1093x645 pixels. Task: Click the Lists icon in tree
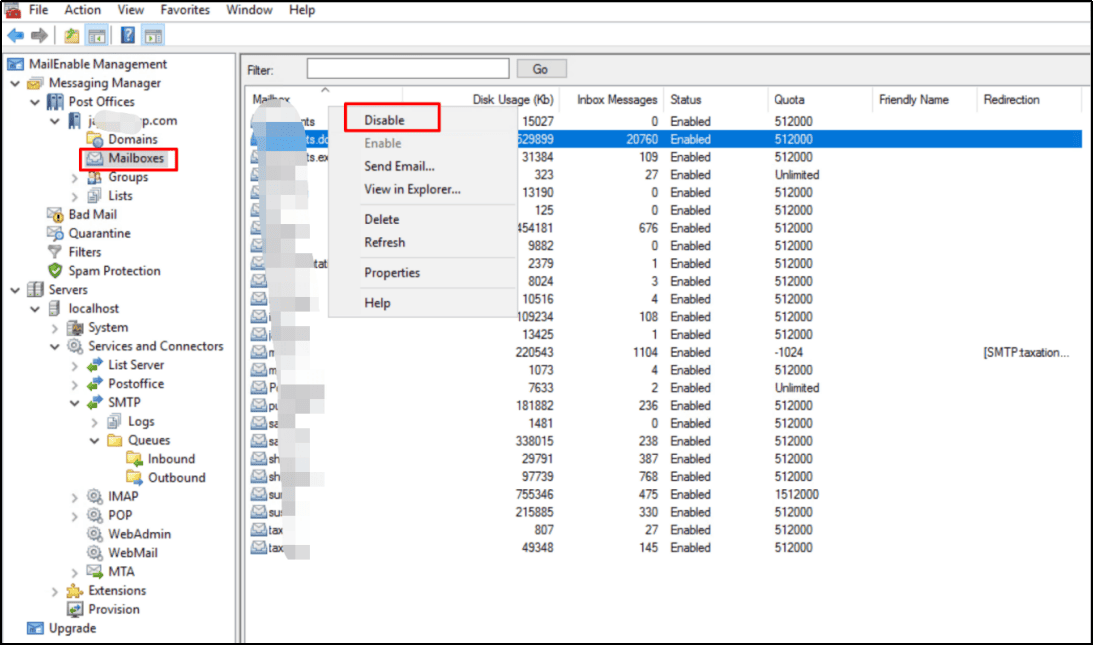(x=95, y=196)
